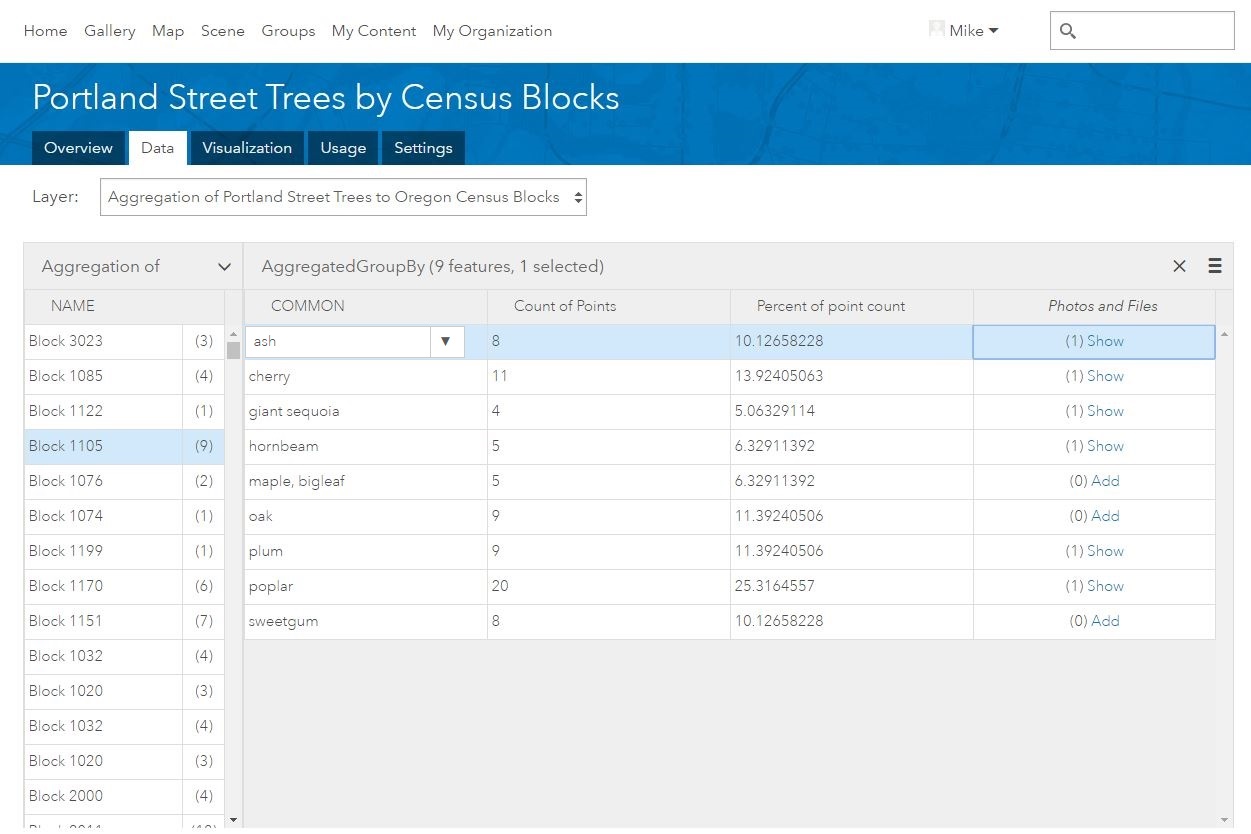Go to the Overview tab
This screenshot has width=1251, height=834.
tap(78, 148)
